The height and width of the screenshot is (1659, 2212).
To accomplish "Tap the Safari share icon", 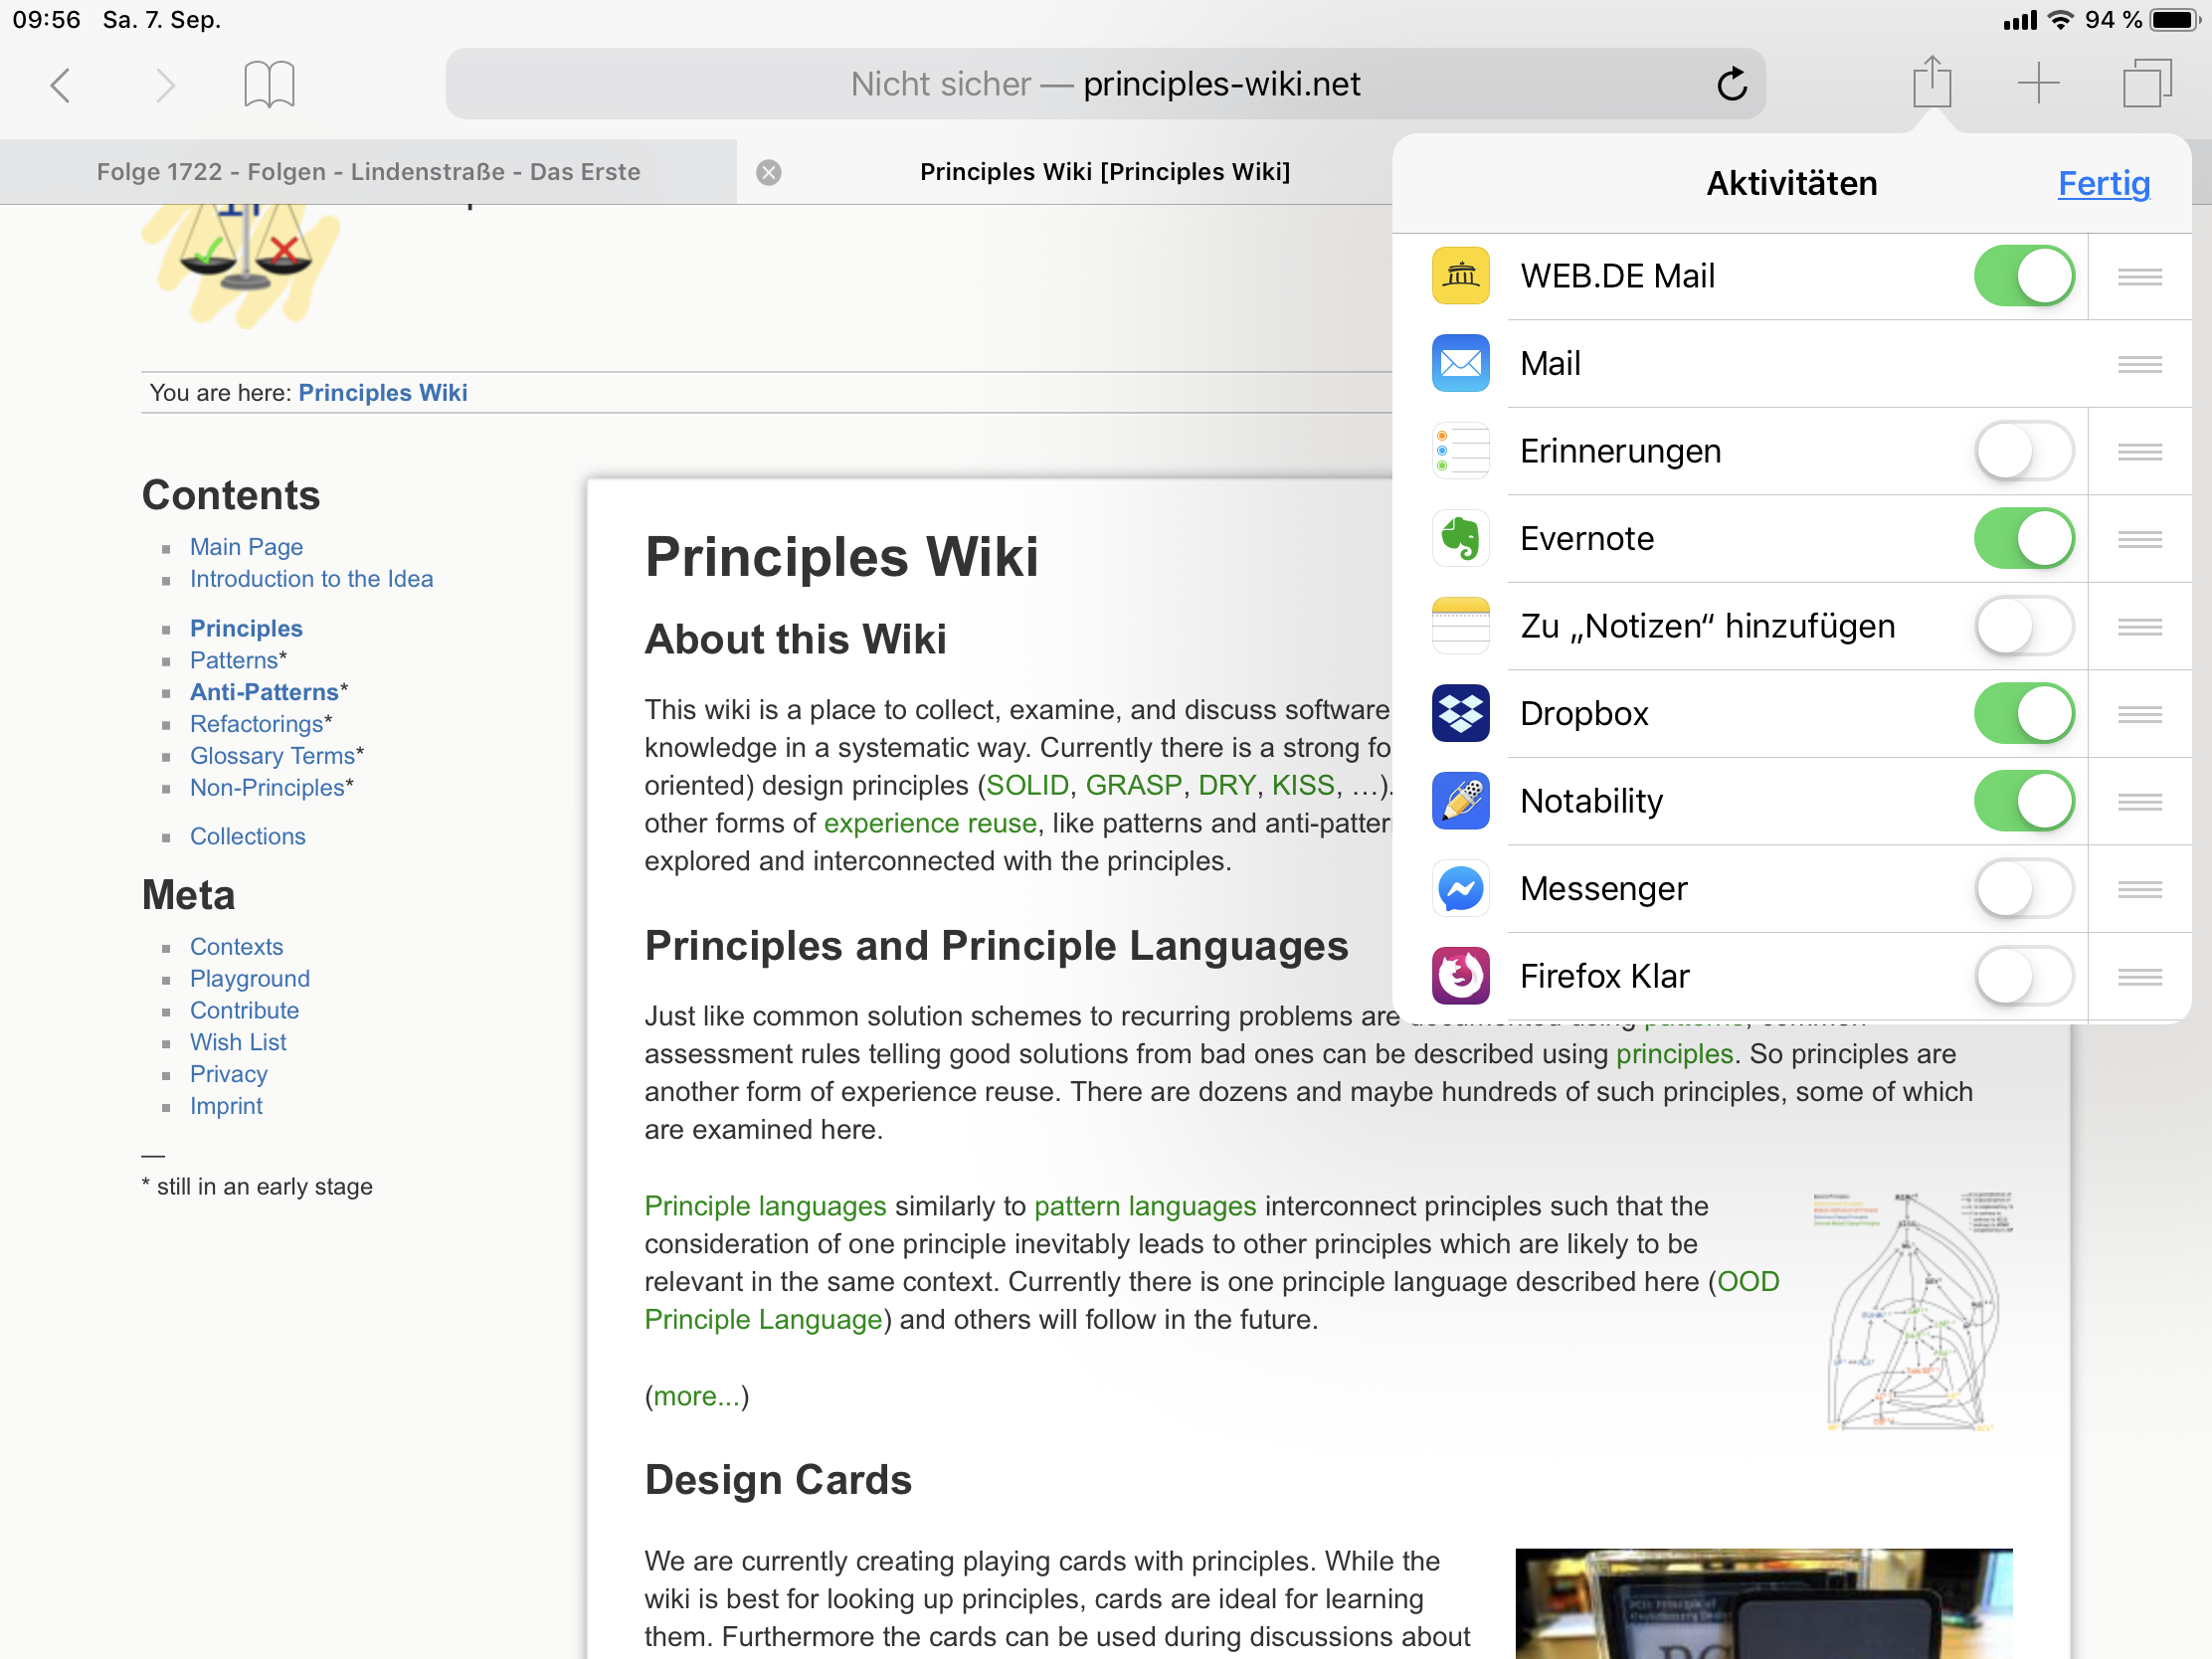I will (x=1931, y=83).
